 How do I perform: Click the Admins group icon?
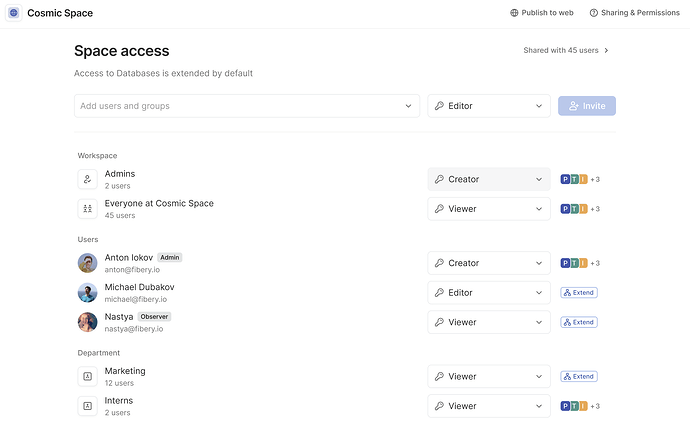(x=88, y=179)
